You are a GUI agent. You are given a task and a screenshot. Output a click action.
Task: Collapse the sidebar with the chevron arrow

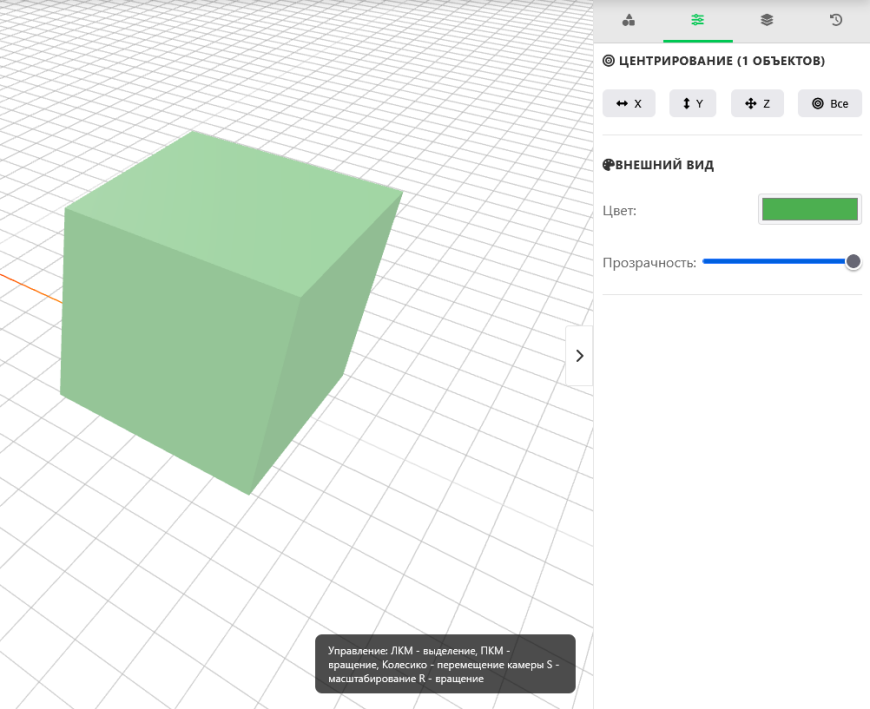579,355
